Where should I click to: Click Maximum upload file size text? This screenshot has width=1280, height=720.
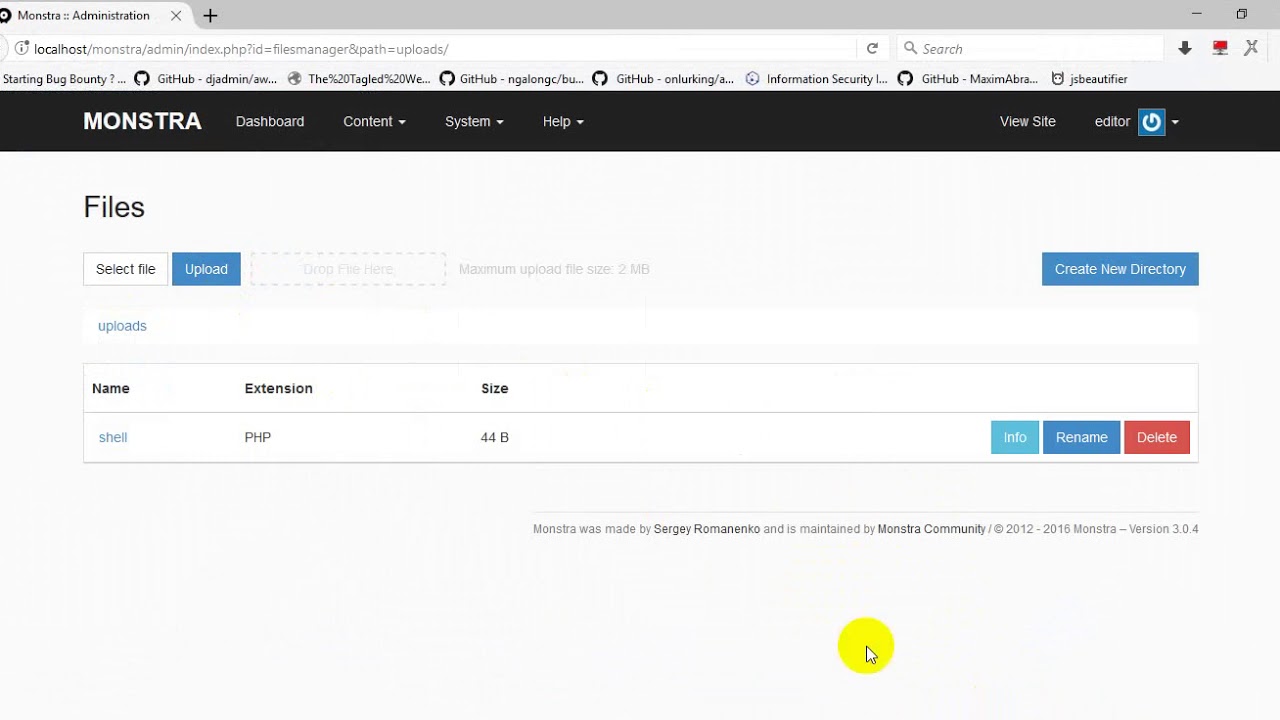(554, 269)
